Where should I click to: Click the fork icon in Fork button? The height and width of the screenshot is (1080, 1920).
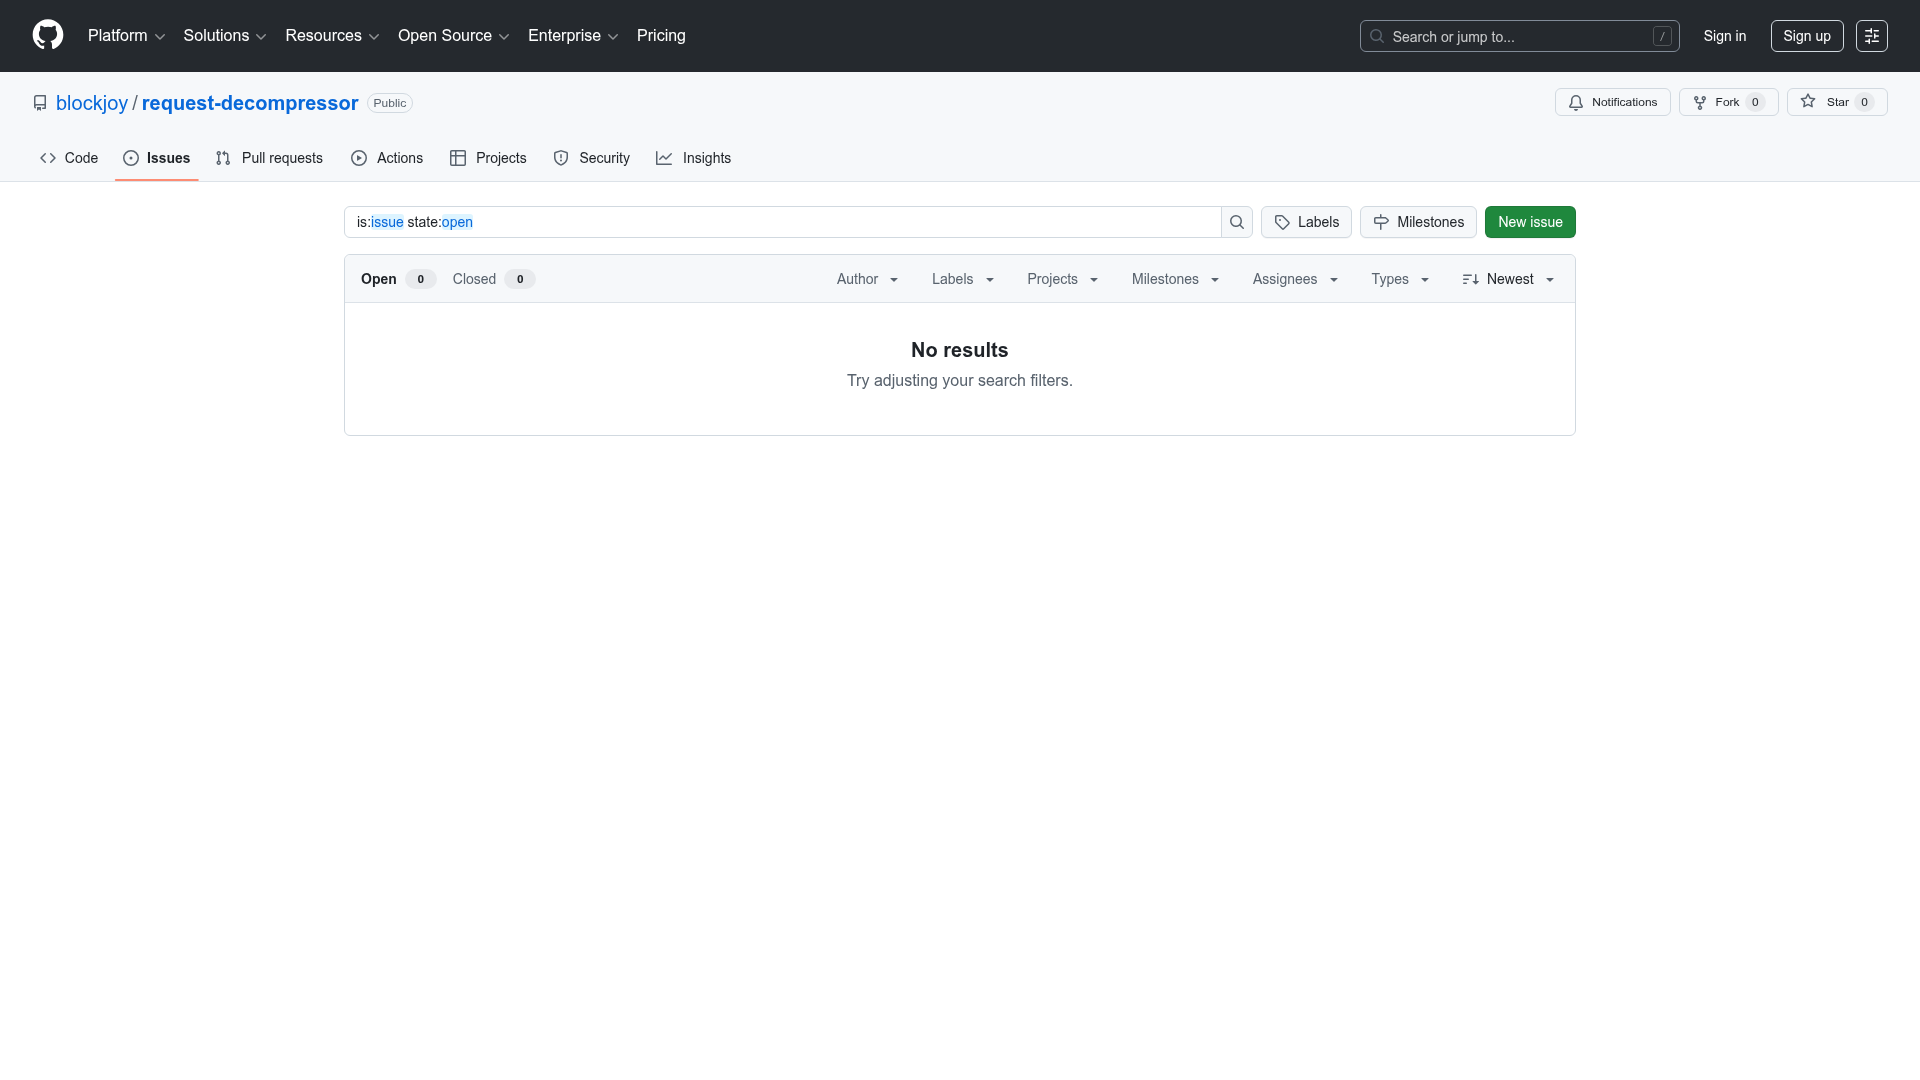[x=1699, y=102]
